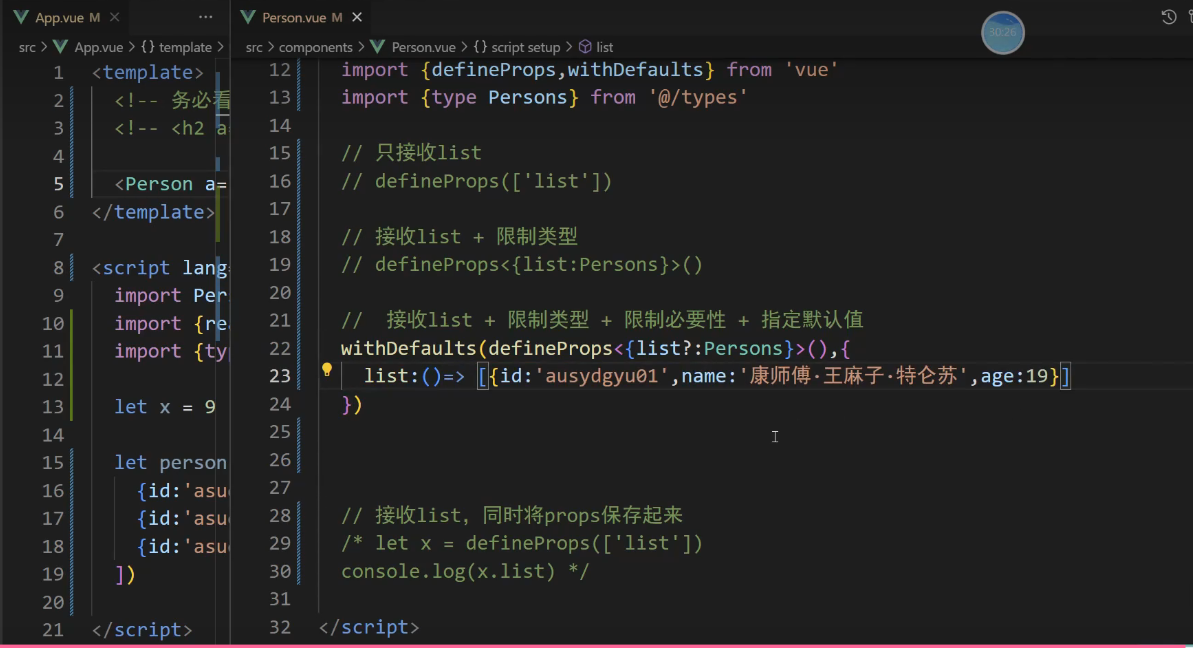Viewport: 1193px width, 650px height.
Task: Close the App.vue tab
Action: 114,17
